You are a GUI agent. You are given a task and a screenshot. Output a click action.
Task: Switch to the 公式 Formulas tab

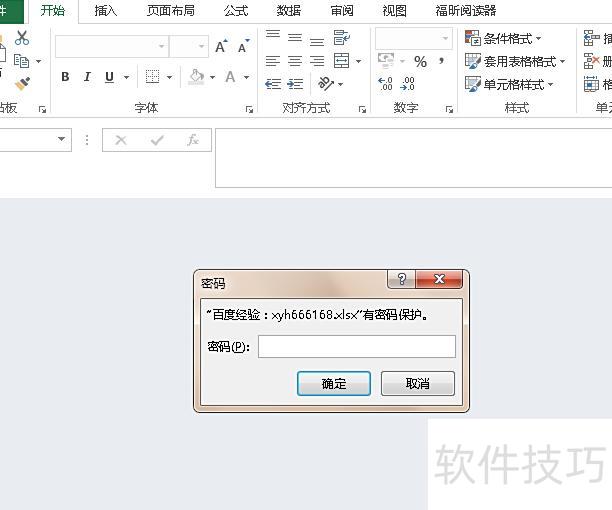click(236, 11)
